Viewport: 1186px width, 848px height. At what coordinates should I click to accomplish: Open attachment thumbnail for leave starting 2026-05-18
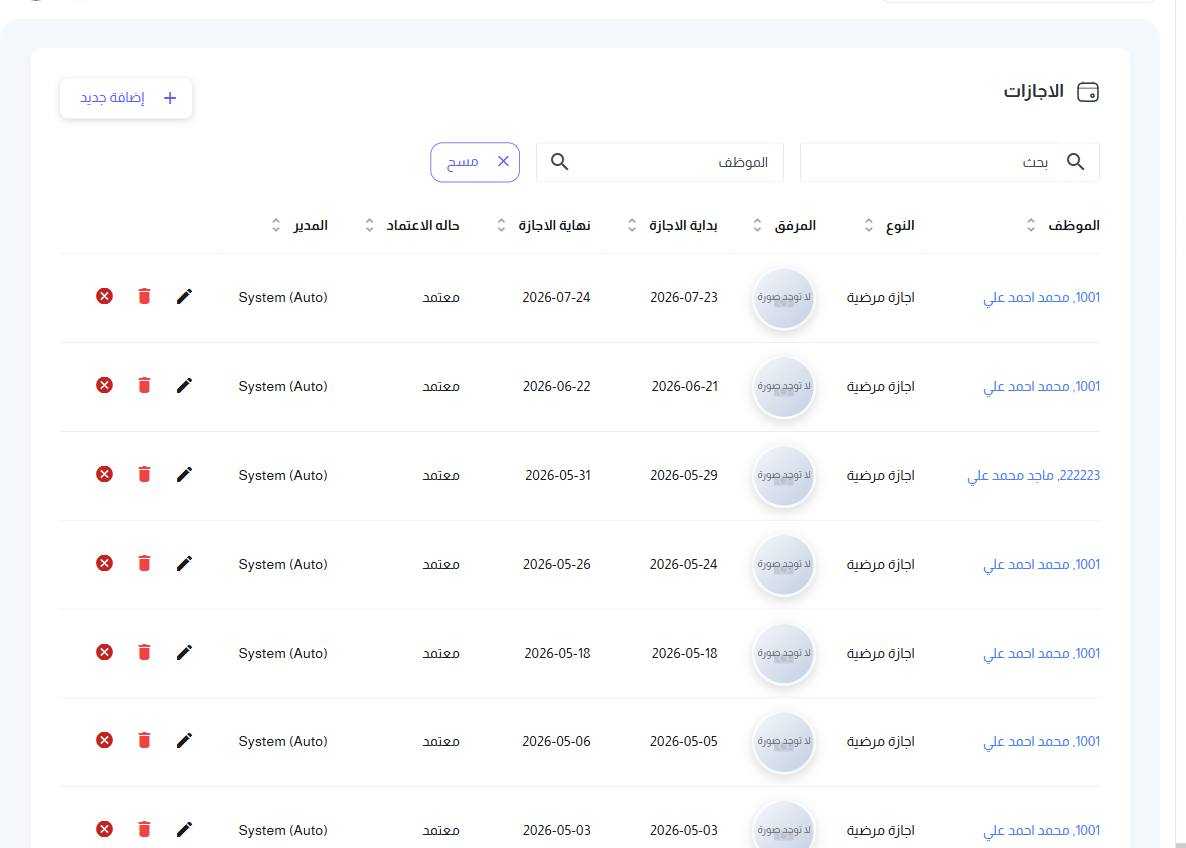click(784, 653)
